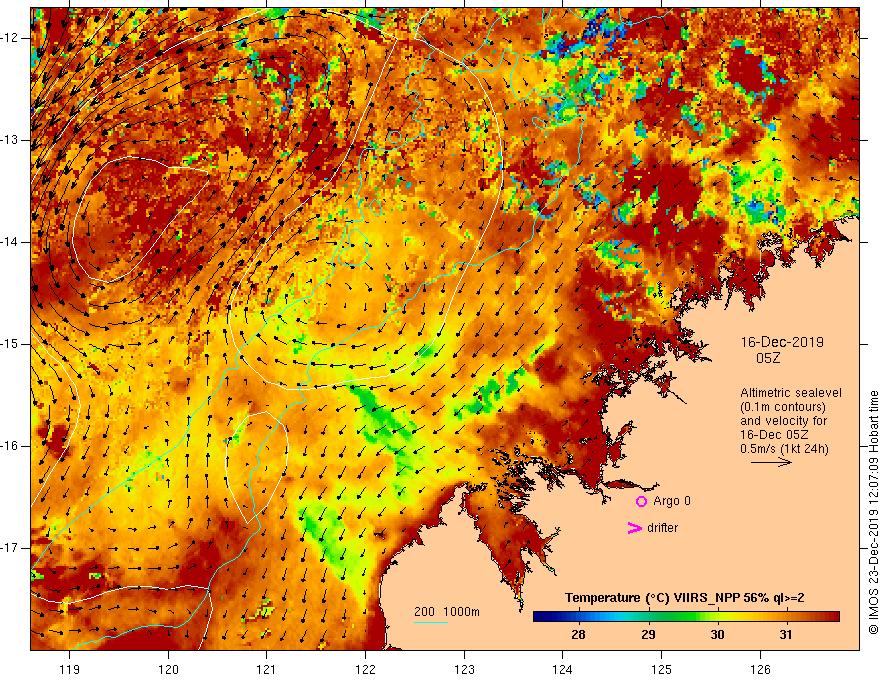
Task: Click the 30 tick on temperature scale
Action: coord(717,635)
